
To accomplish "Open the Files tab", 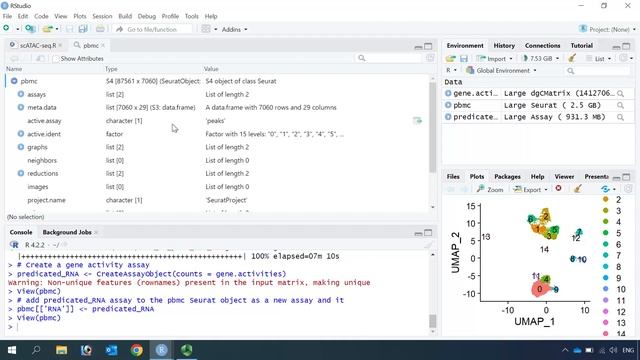I will point(453,177).
